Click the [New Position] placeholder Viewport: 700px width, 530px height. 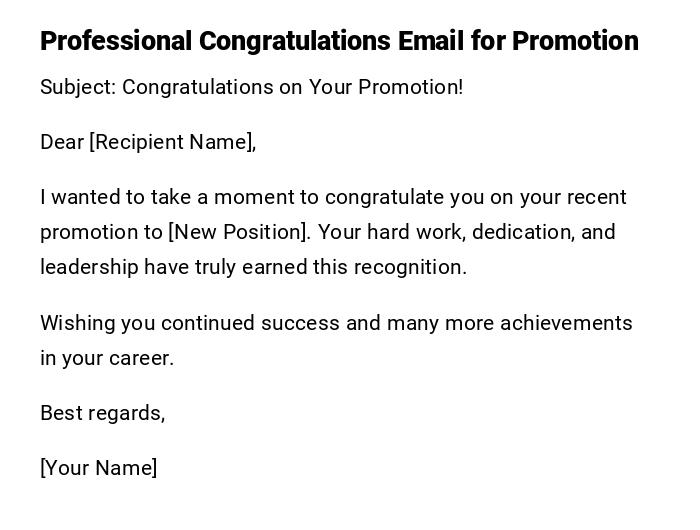point(239,232)
